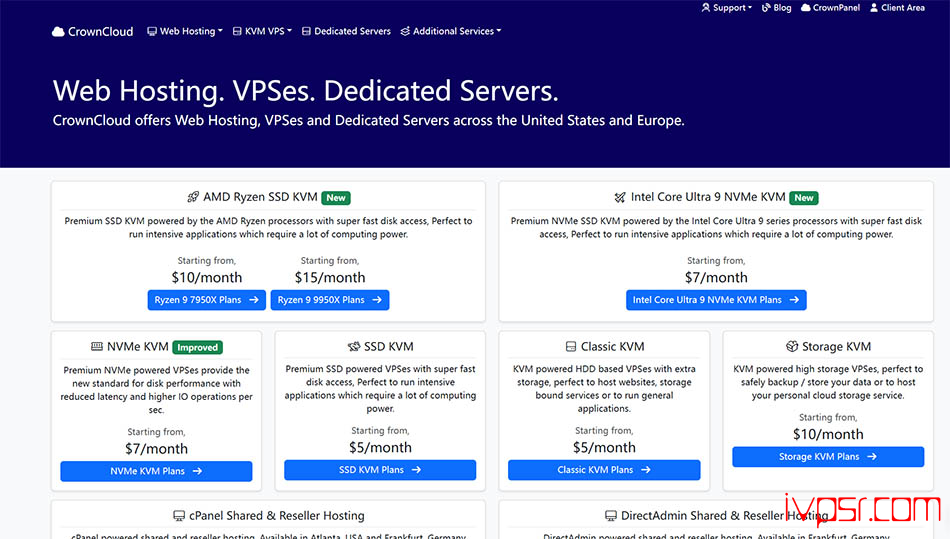Viewport: 950px width, 539px height.
Task: Click the feed icon beside Blog
Action: coord(766,8)
